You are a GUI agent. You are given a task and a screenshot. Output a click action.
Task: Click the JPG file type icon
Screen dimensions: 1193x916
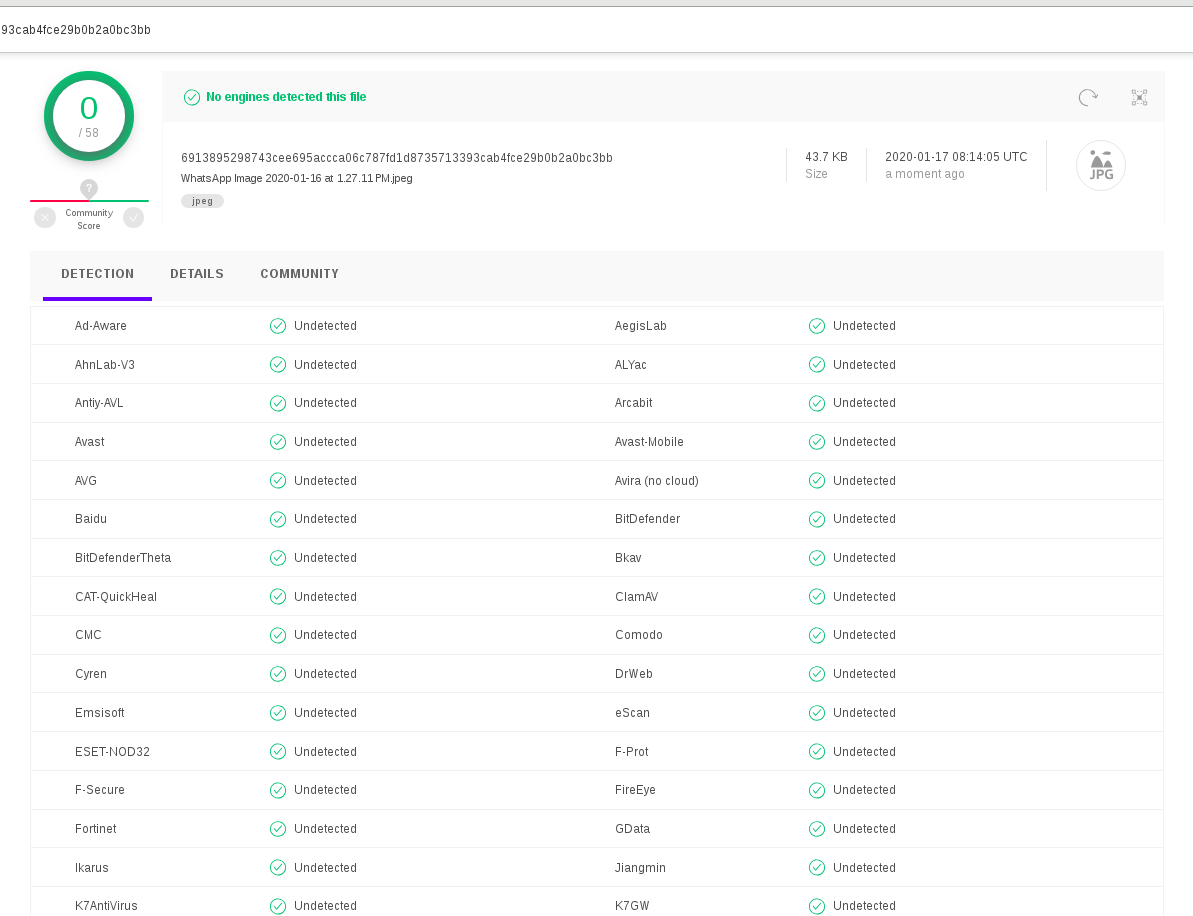click(1101, 165)
